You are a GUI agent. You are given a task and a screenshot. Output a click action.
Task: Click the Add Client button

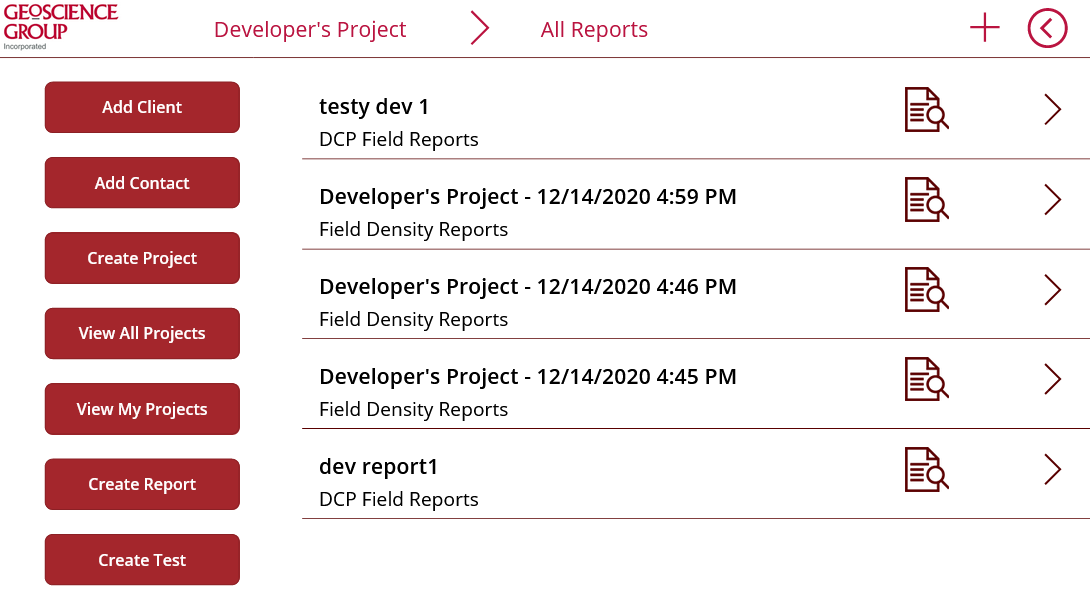[x=143, y=107]
